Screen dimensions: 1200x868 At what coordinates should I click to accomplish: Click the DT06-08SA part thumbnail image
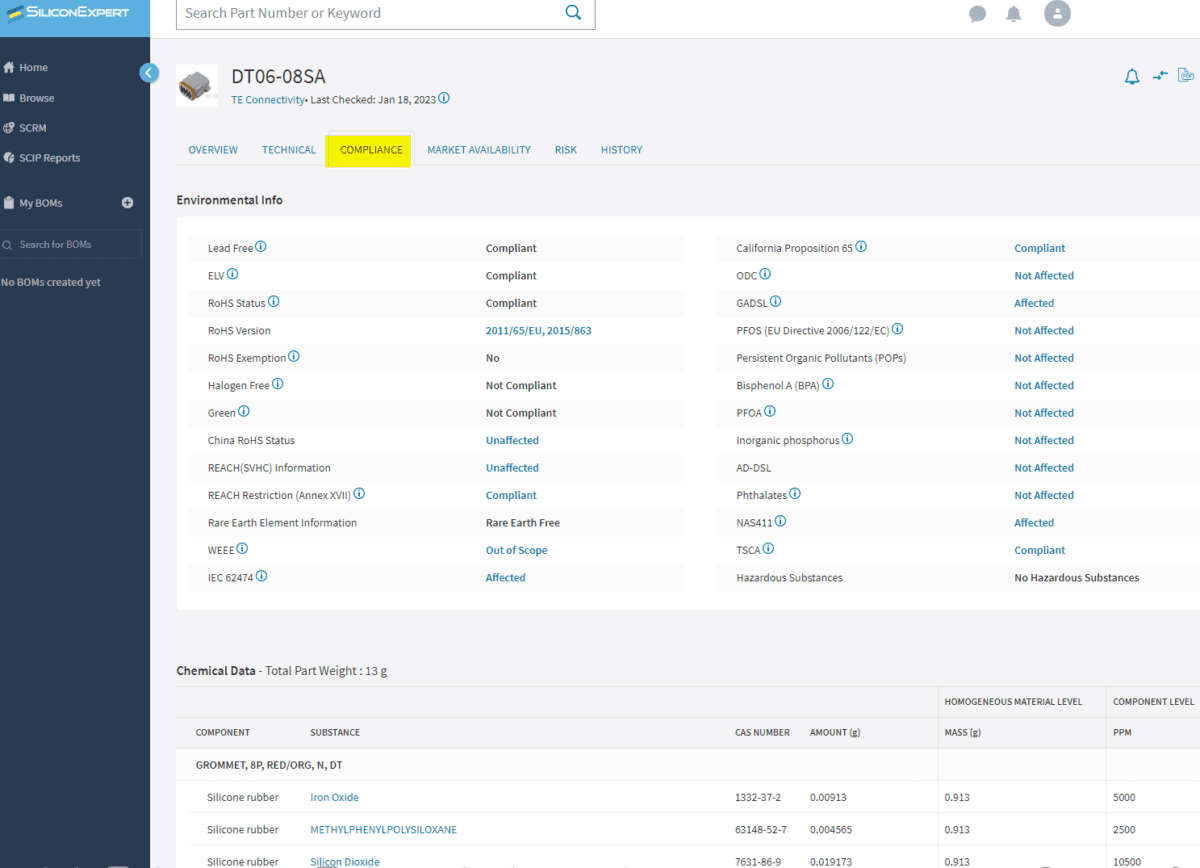point(197,86)
